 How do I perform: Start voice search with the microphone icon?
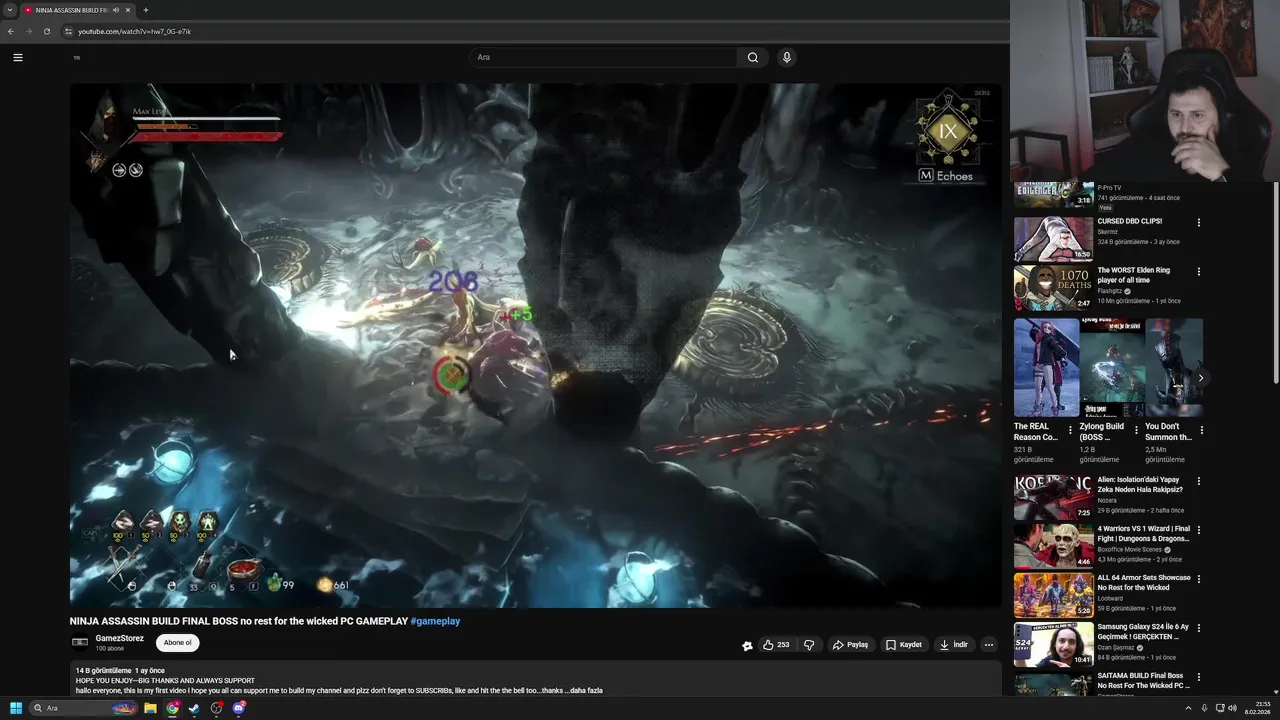[x=787, y=57]
